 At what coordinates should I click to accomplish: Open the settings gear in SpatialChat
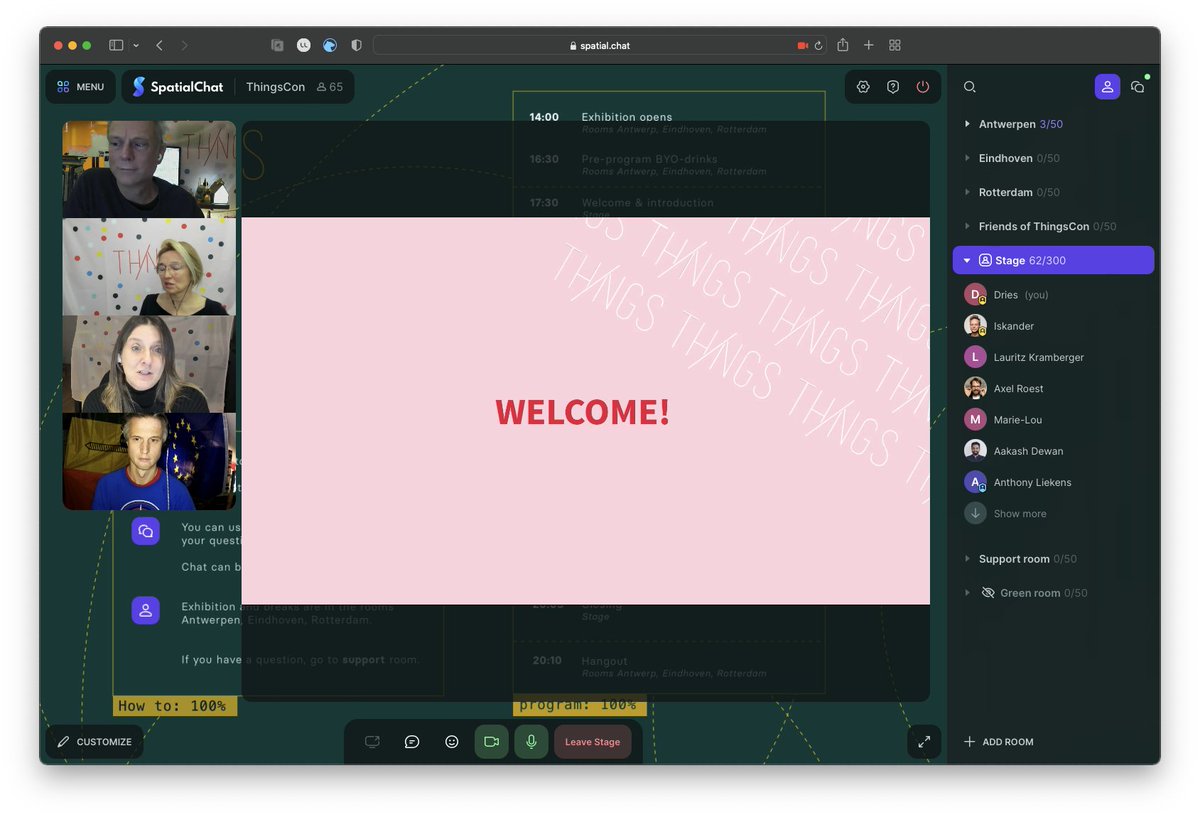click(863, 87)
